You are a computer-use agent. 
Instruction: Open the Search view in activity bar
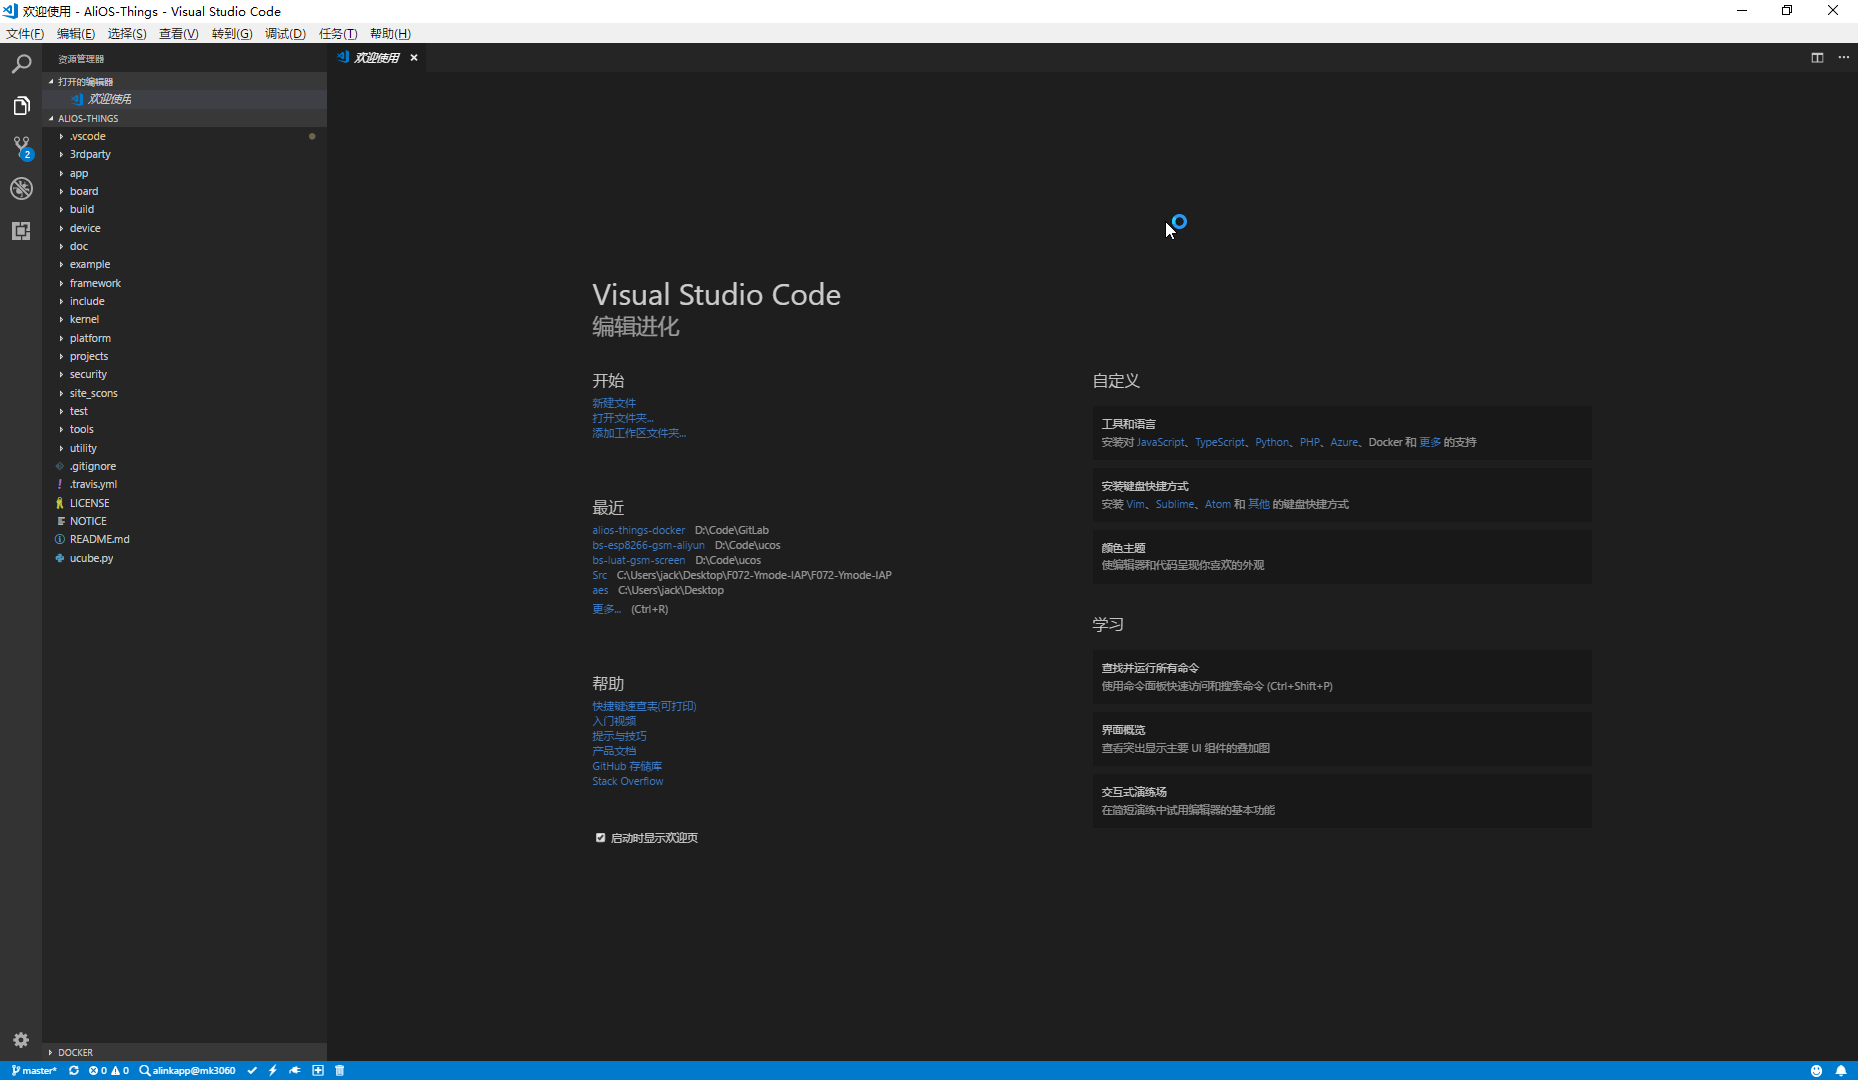point(21,64)
